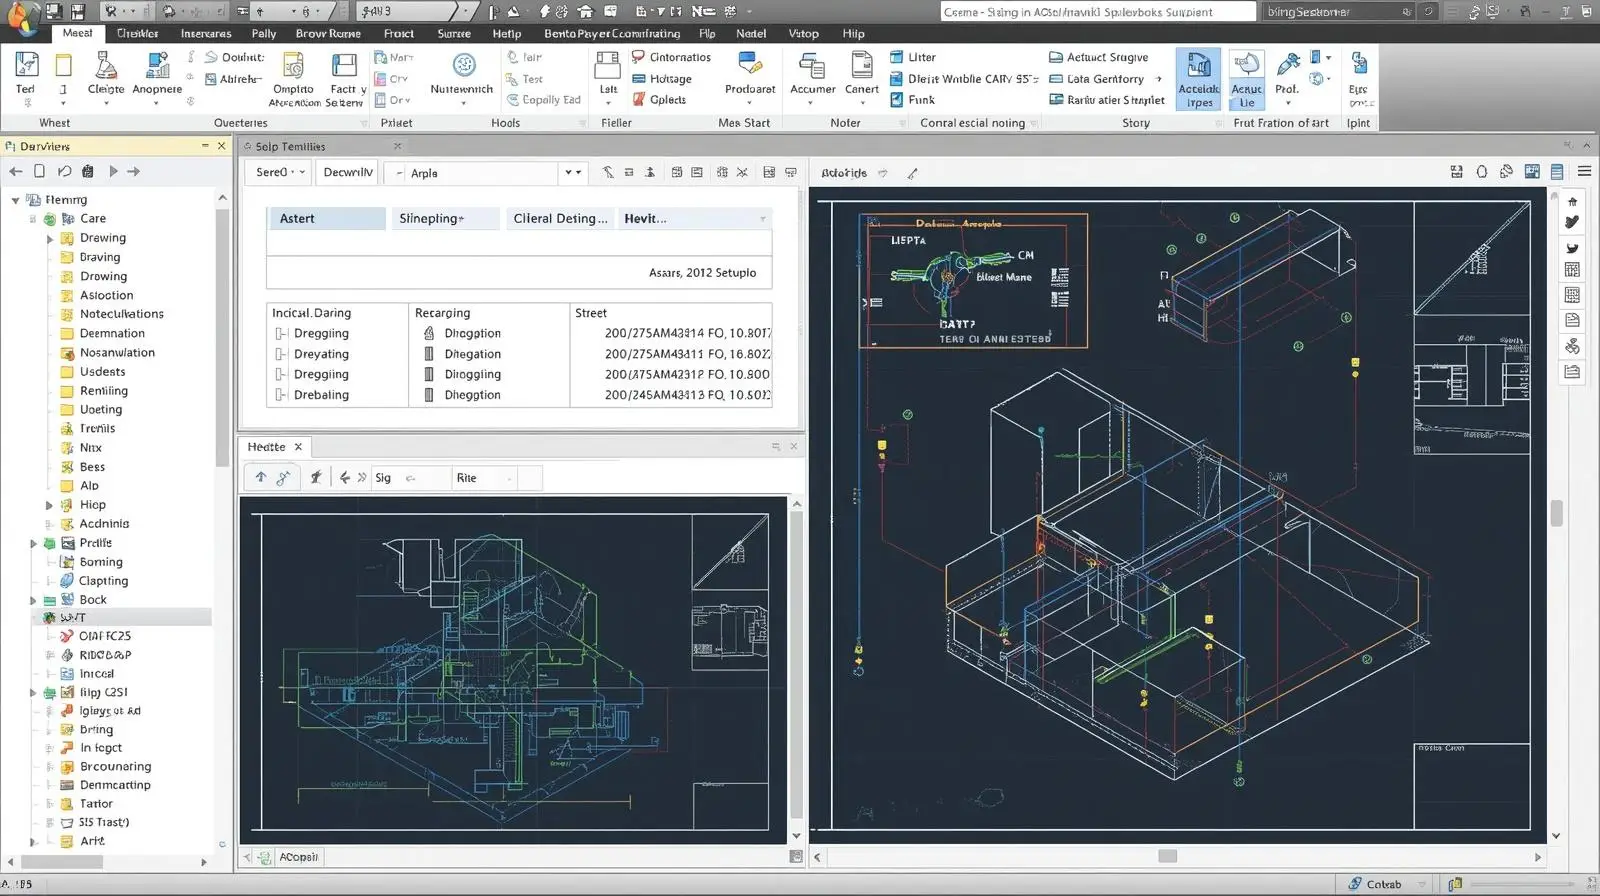Click the Cleipte tool icon in ribbon
1600x896 pixels.
[x=105, y=68]
